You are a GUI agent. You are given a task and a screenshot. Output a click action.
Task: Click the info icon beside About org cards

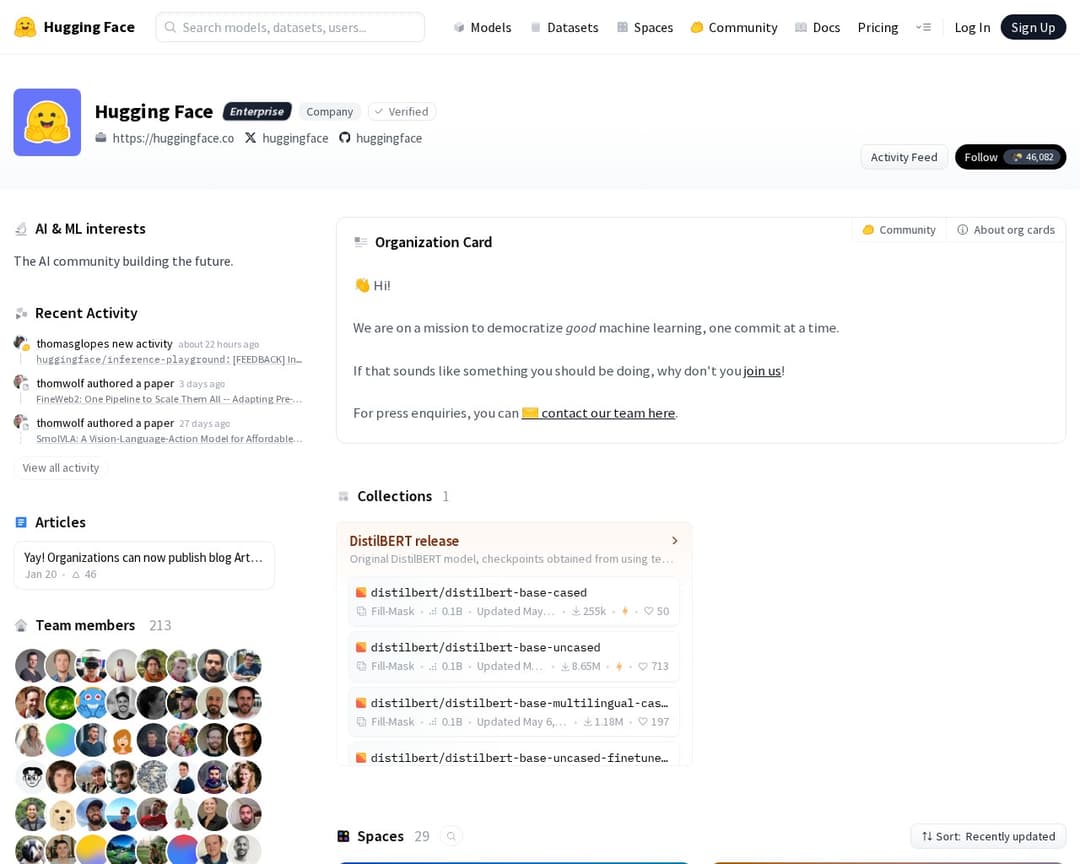tap(962, 229)
